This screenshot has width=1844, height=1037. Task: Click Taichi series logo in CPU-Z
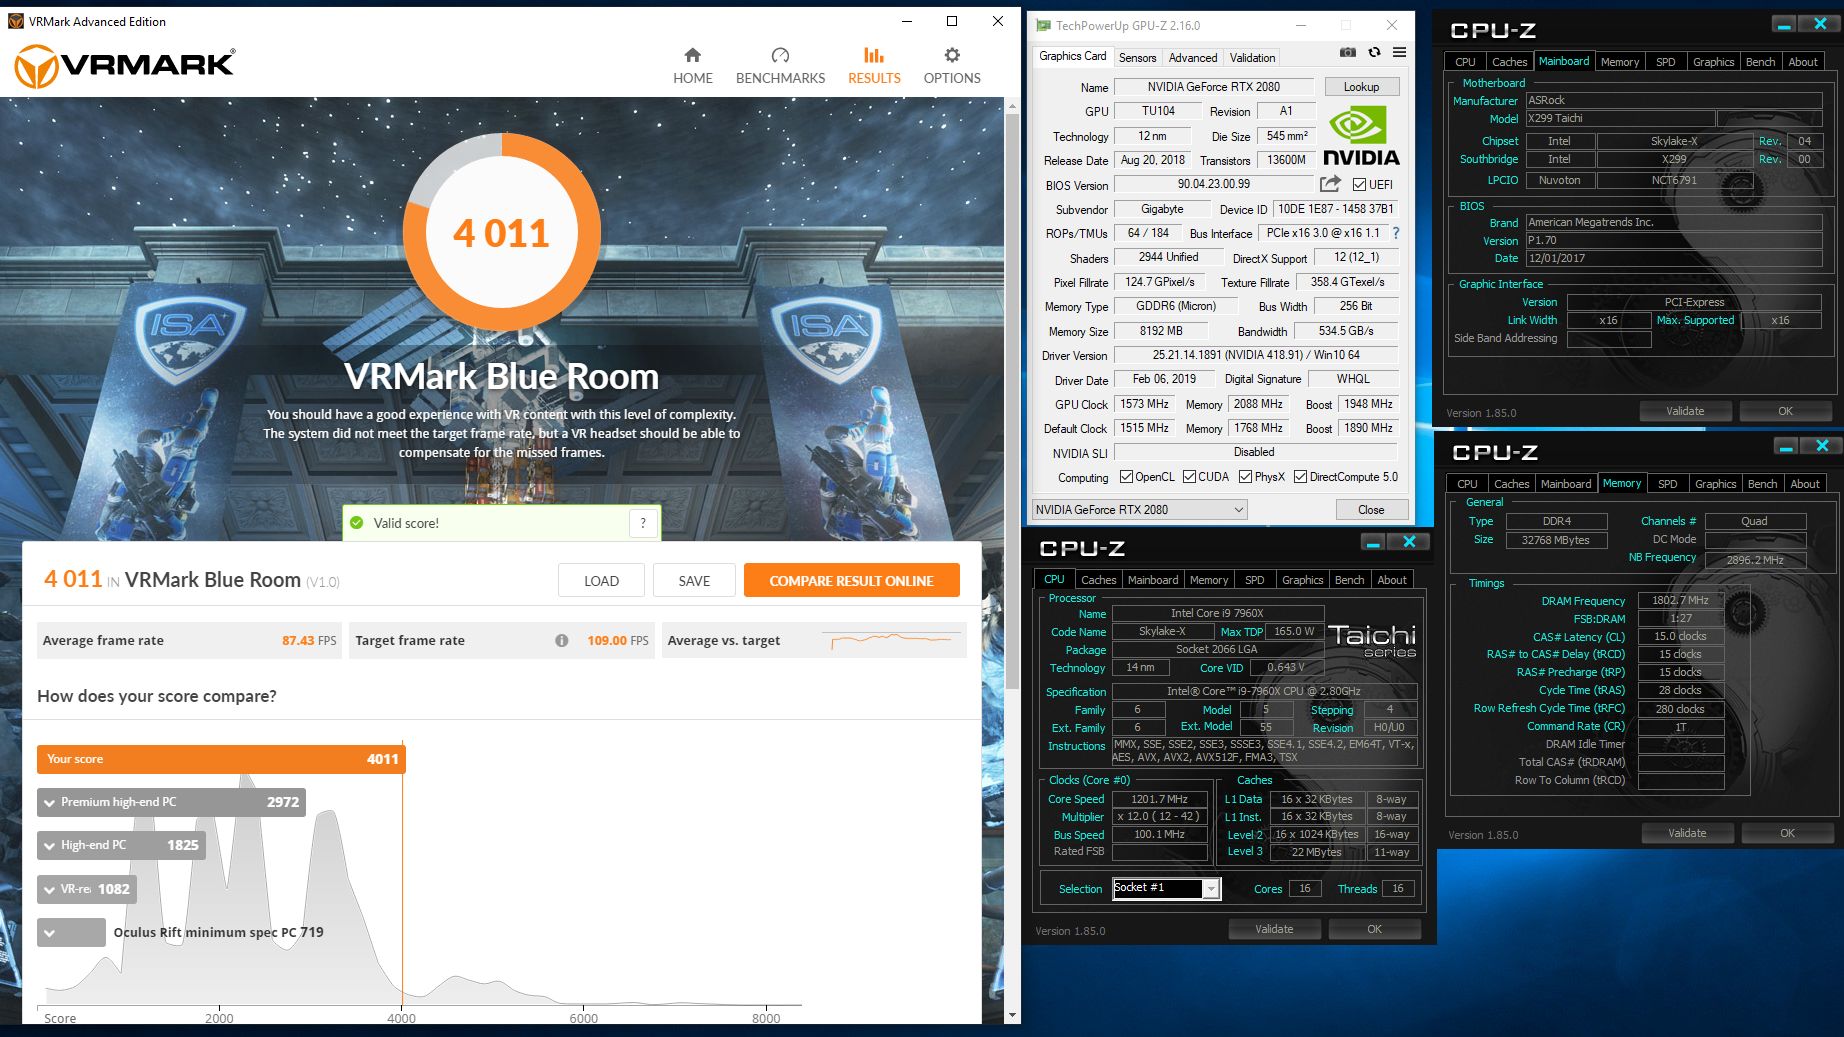1374,640
